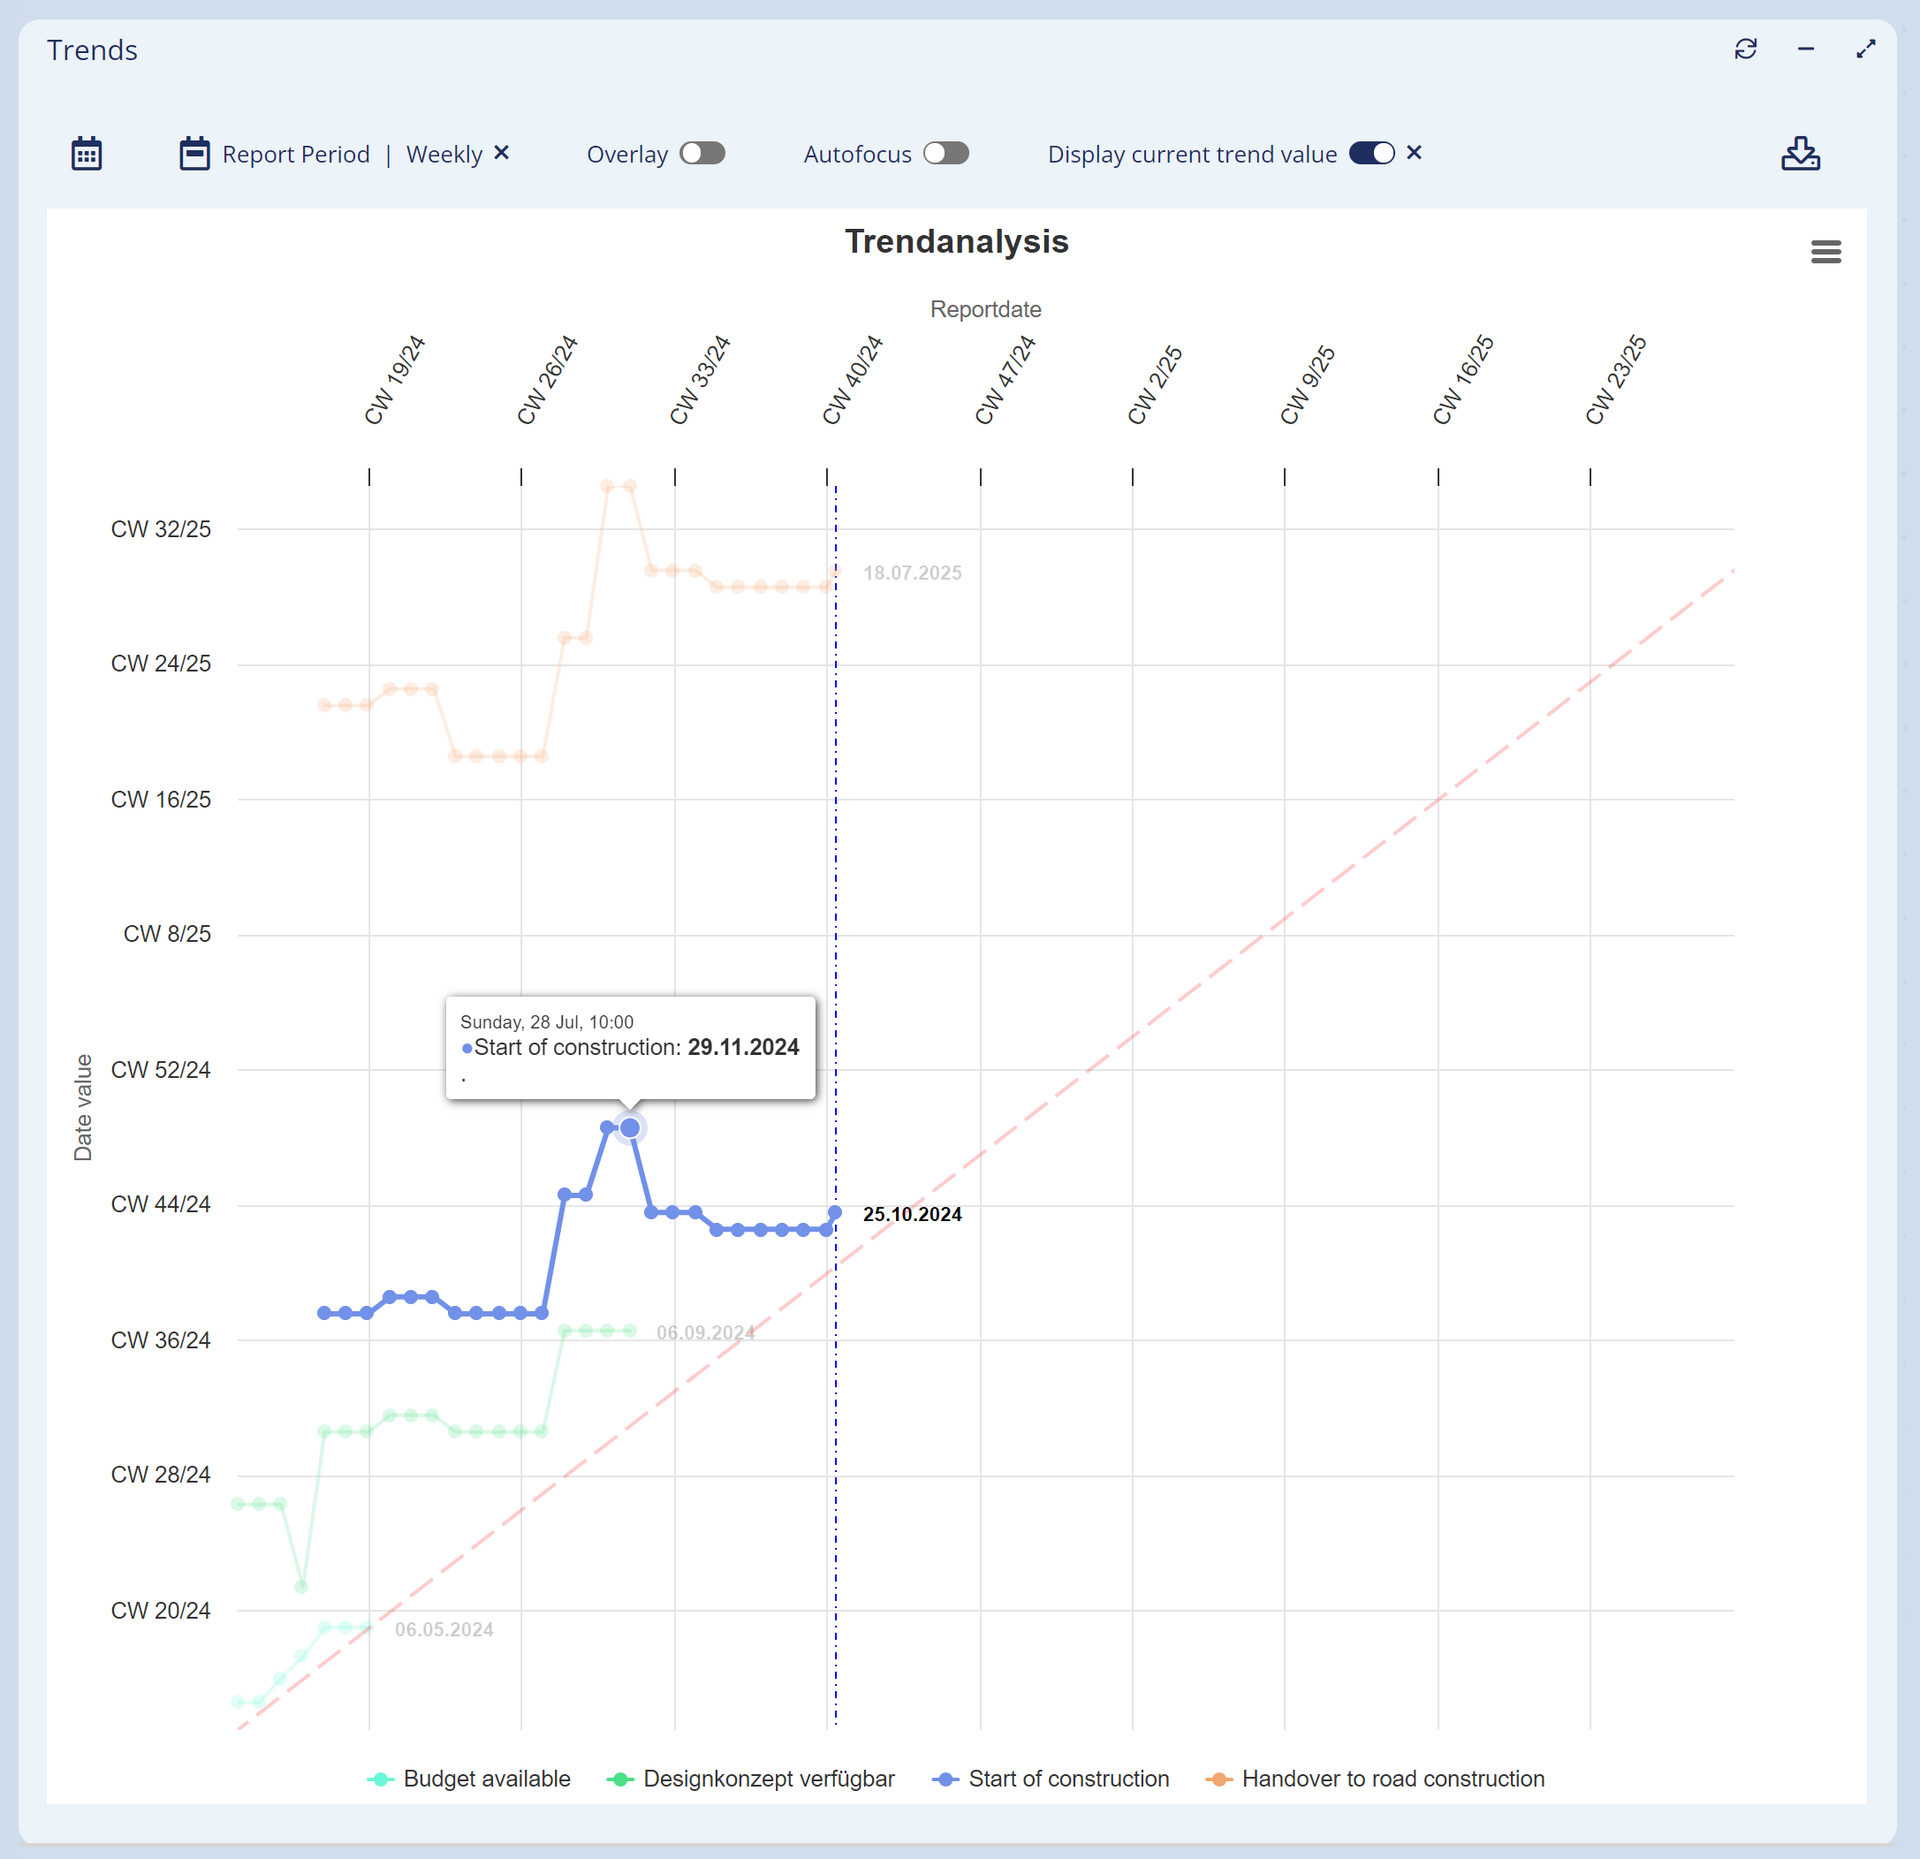Click the refresh icon in Trends header
The image size is (1920, 1859).
coord(1745,49)
